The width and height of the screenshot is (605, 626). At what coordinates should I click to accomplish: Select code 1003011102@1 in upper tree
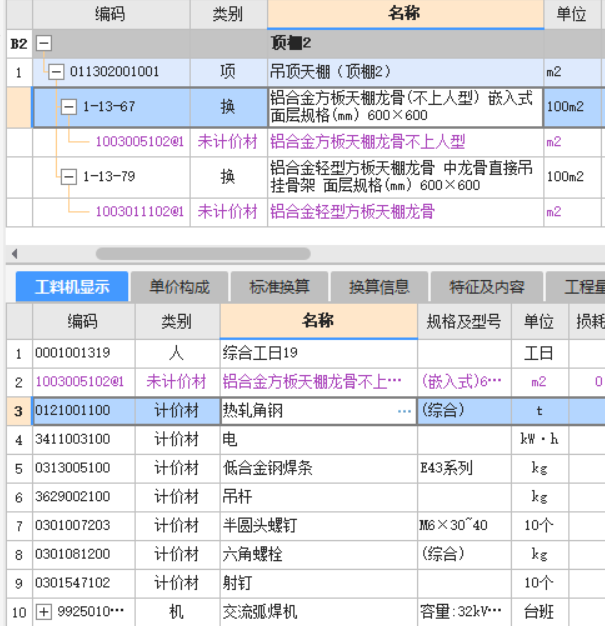139,212
